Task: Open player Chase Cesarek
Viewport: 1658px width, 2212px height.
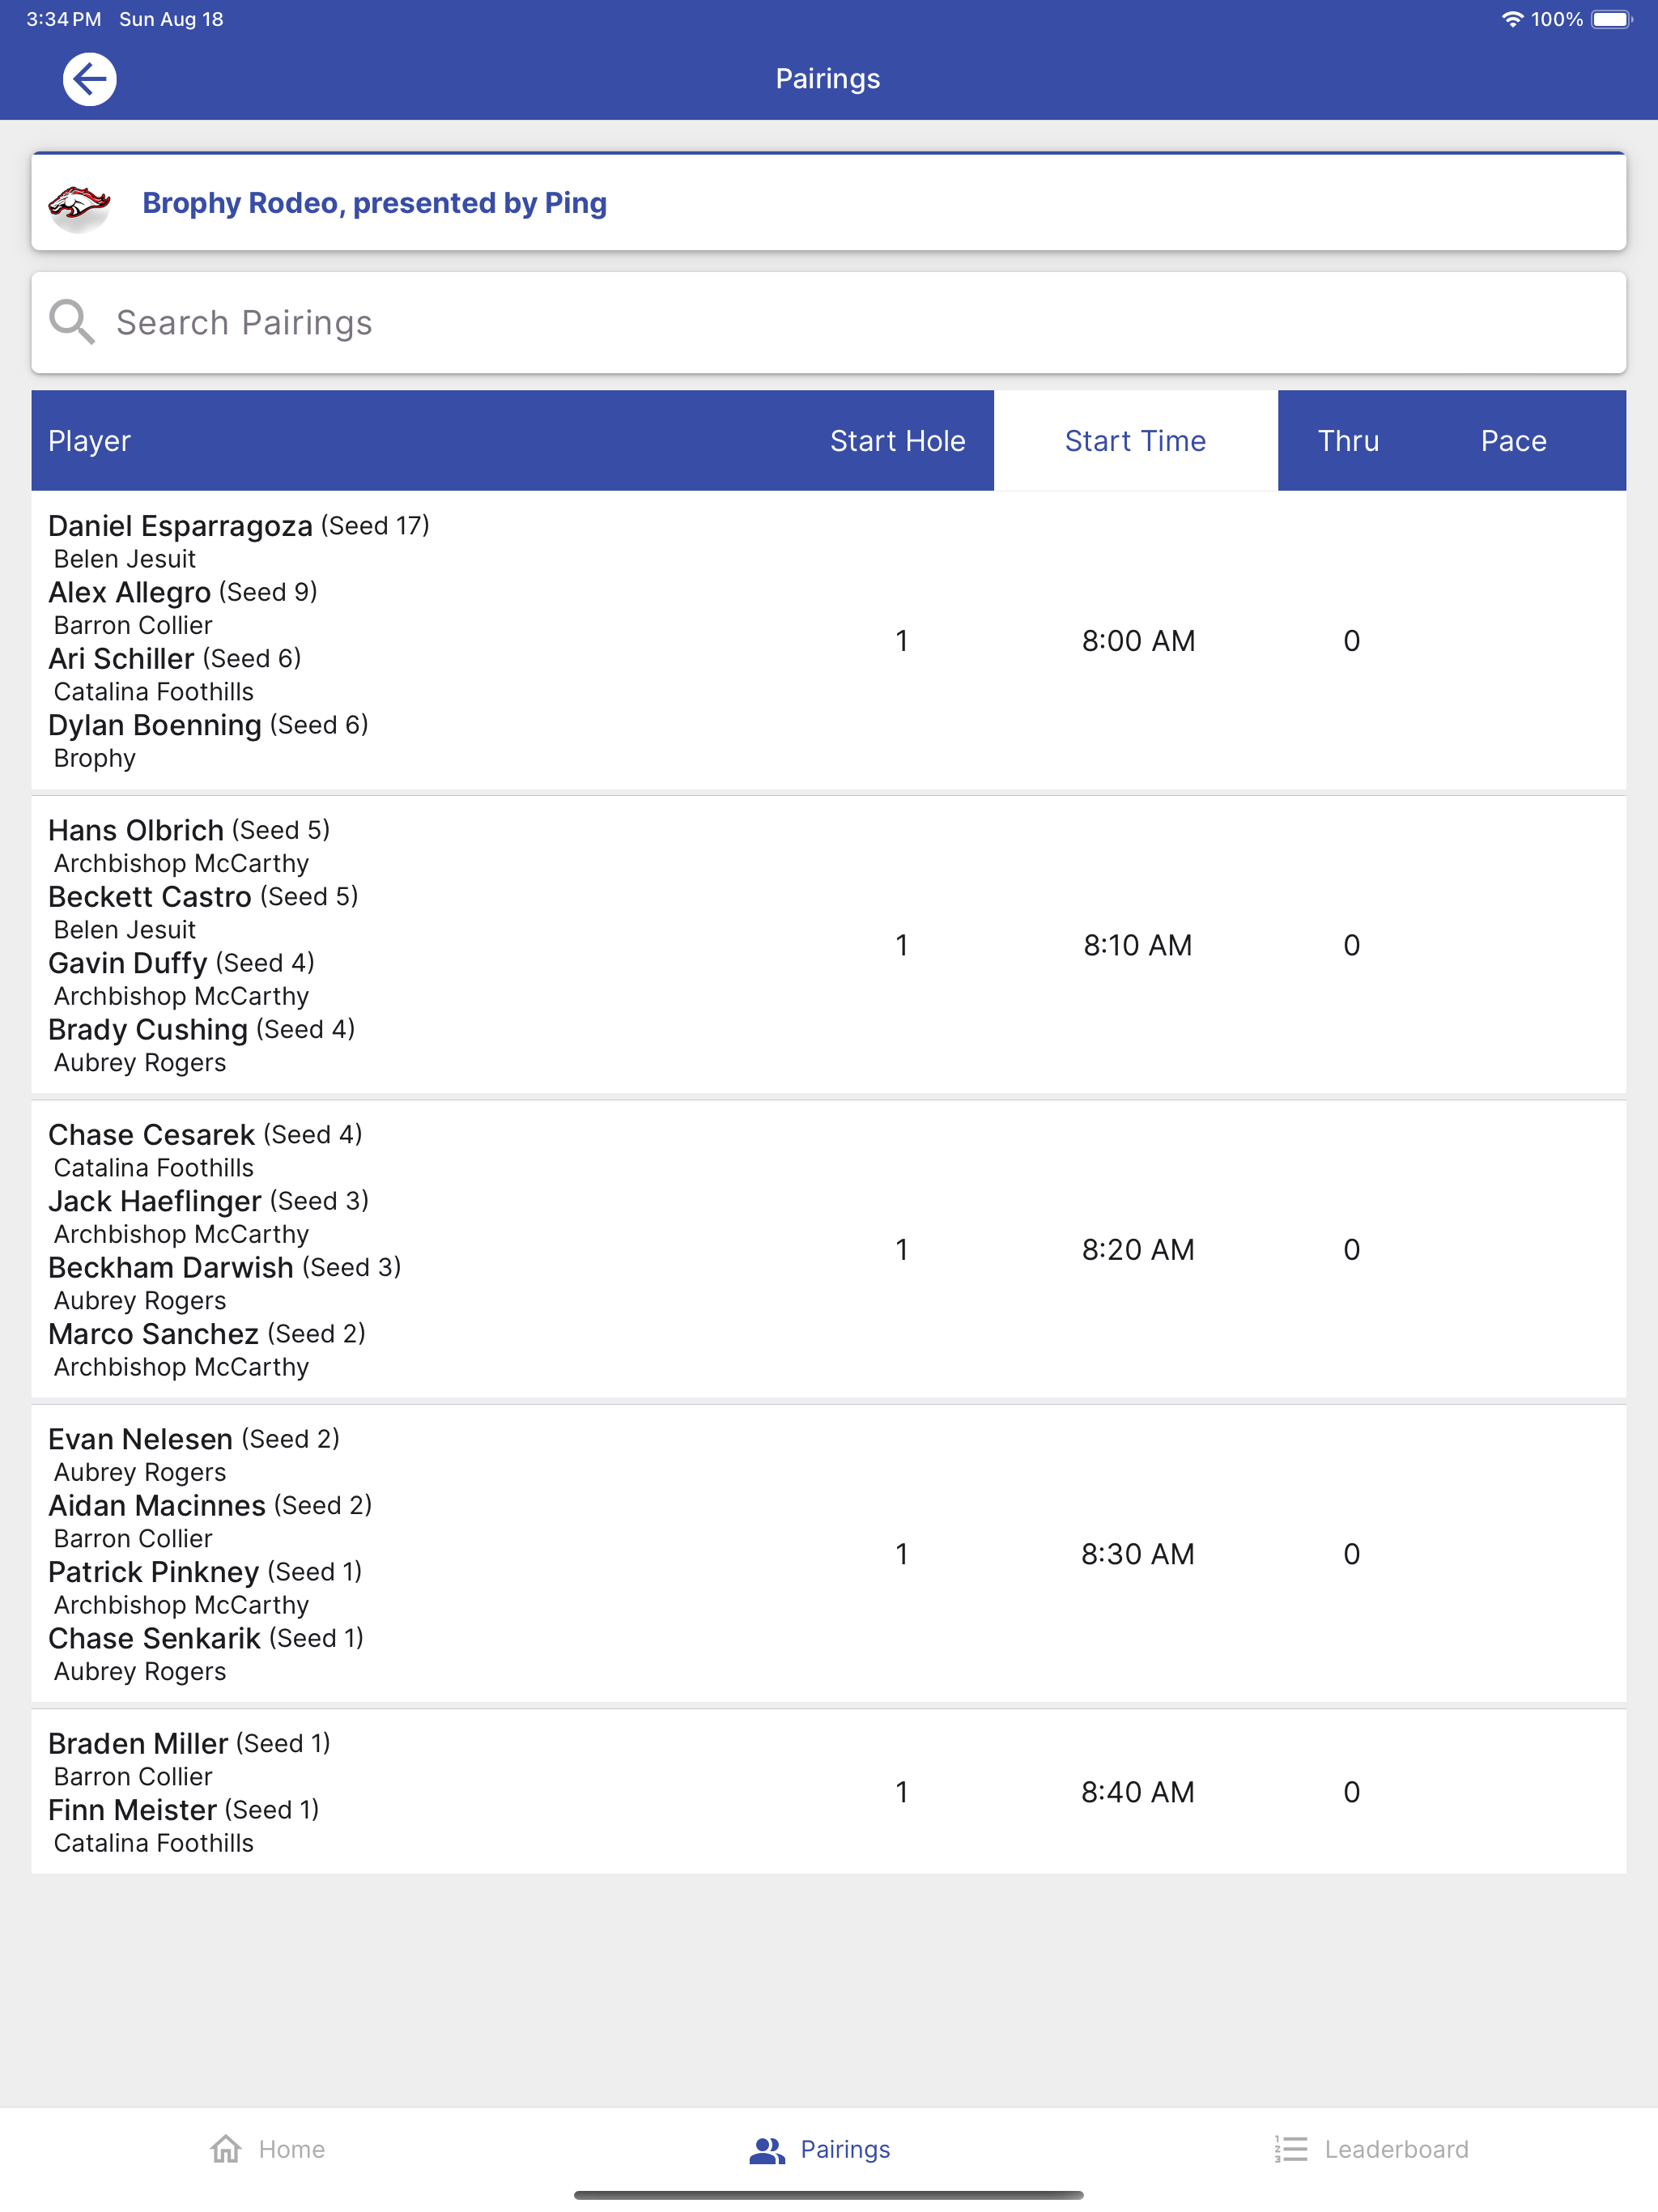Action: point(151,1134)
